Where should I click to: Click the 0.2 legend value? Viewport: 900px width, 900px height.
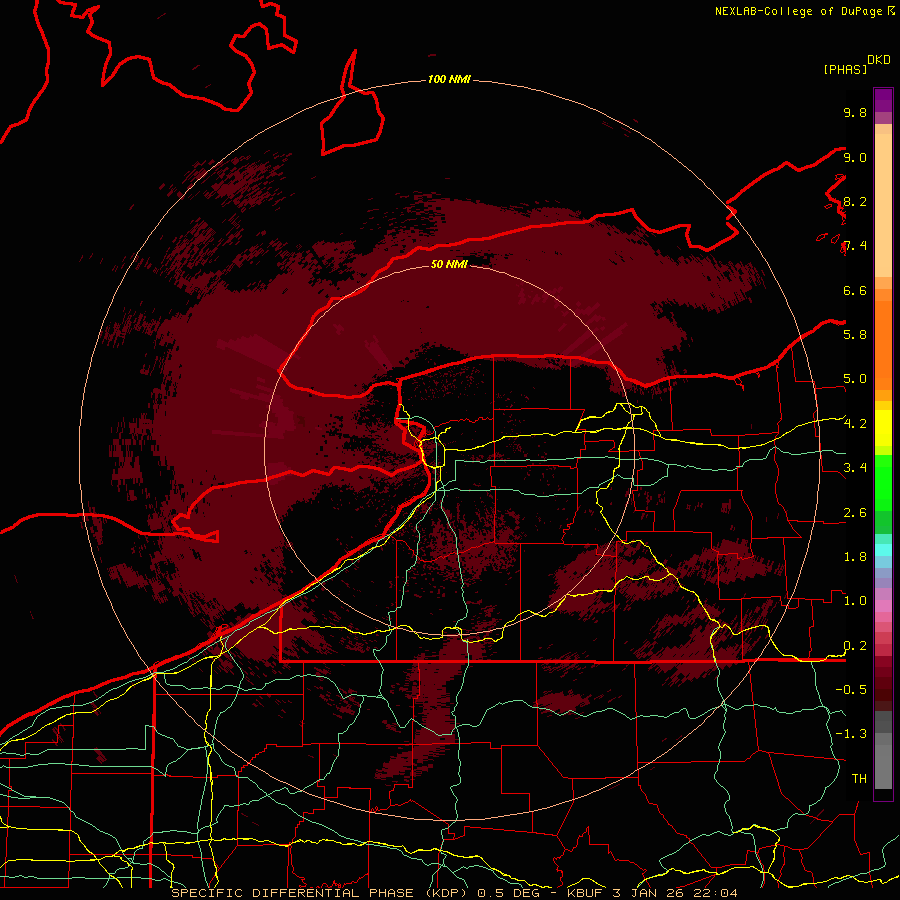coord(855,645)
